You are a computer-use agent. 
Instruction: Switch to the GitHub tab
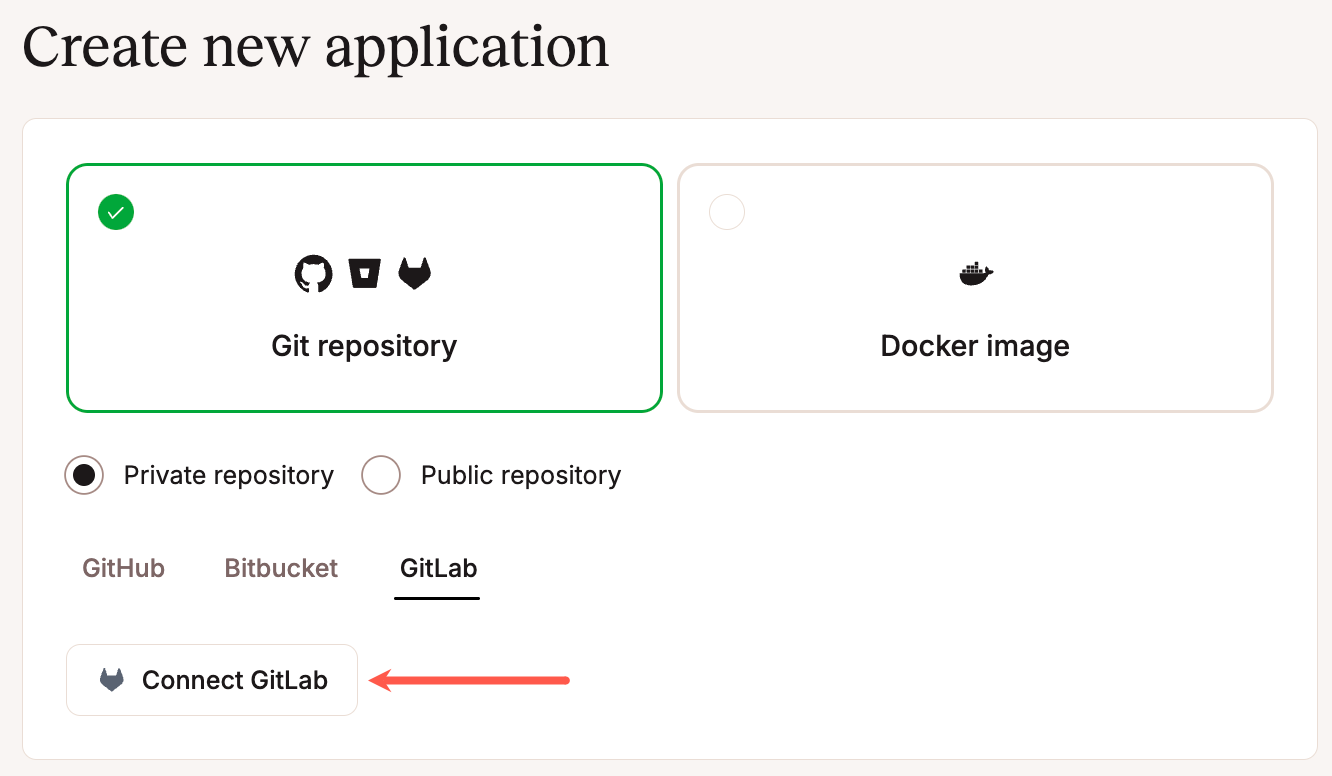122,567
